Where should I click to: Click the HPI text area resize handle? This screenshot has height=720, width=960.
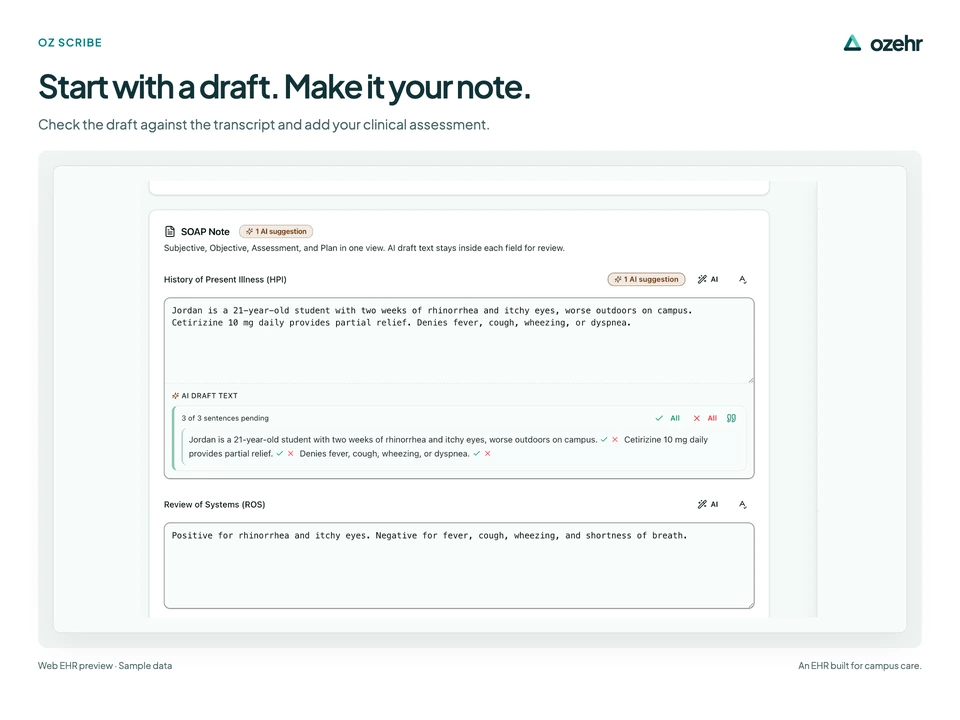751,380
